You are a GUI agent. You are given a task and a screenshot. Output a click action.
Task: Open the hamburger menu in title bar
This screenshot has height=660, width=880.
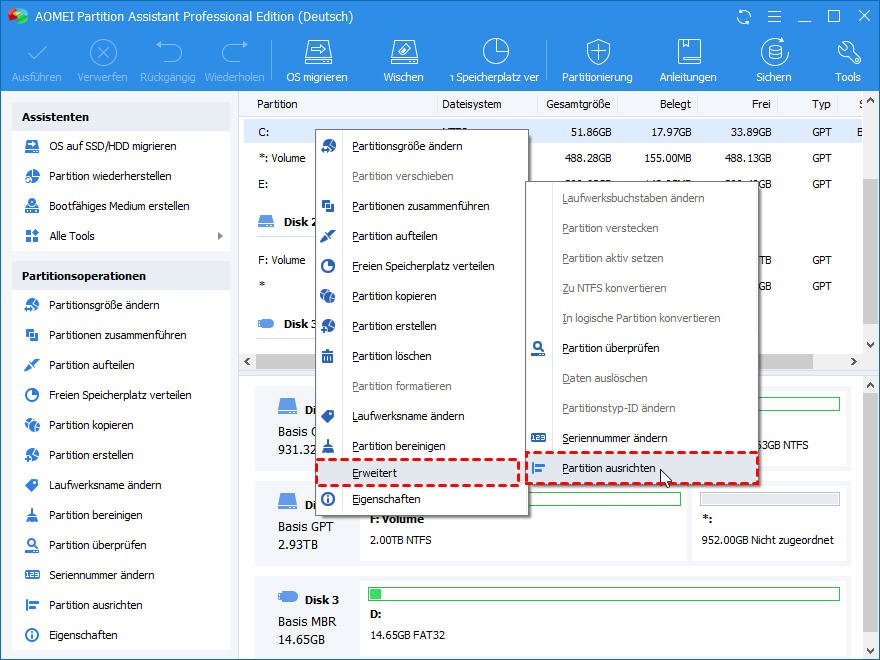pos(774,17)
